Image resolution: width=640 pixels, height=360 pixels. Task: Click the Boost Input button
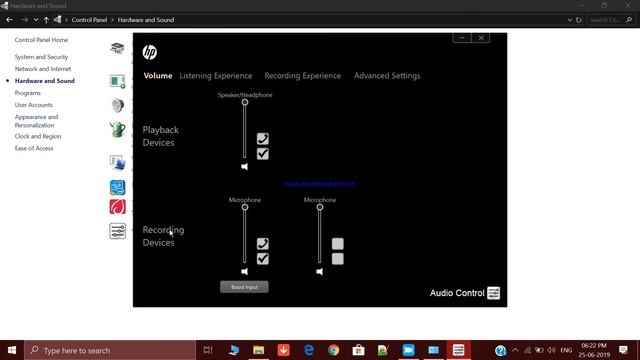point(244,287)
